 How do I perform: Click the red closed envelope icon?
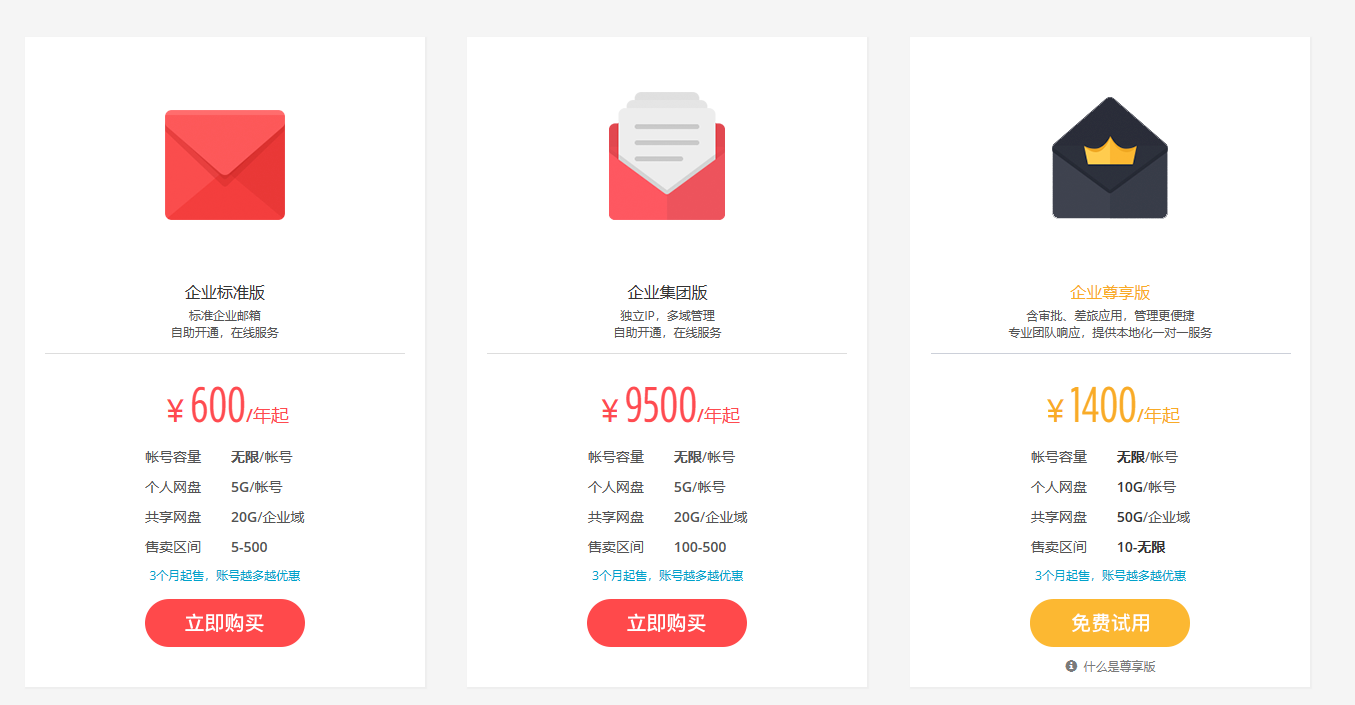click(x=225, y=165)
